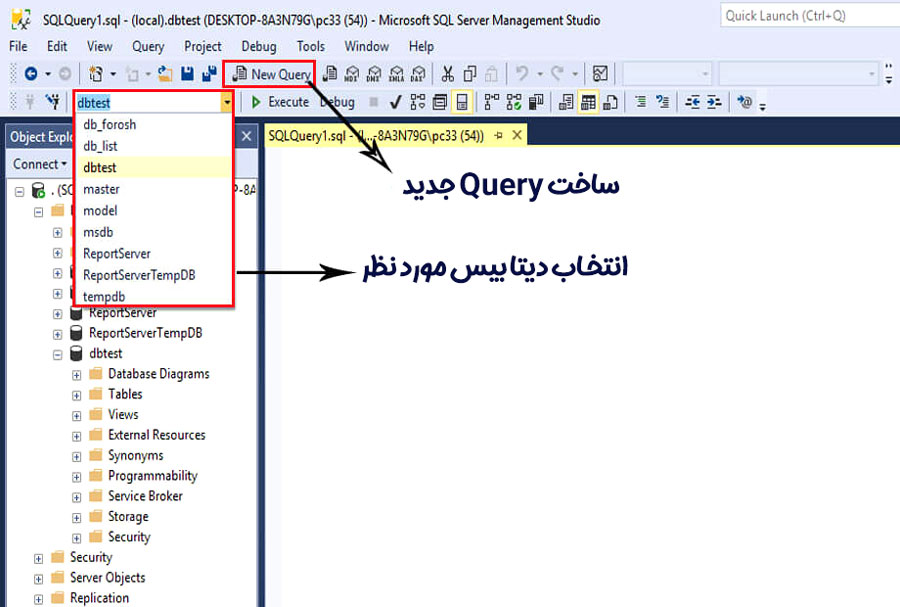This screenshot has height=607, width=900.
Task: Click the Parse checkmark icon
Action: (395, 102)
